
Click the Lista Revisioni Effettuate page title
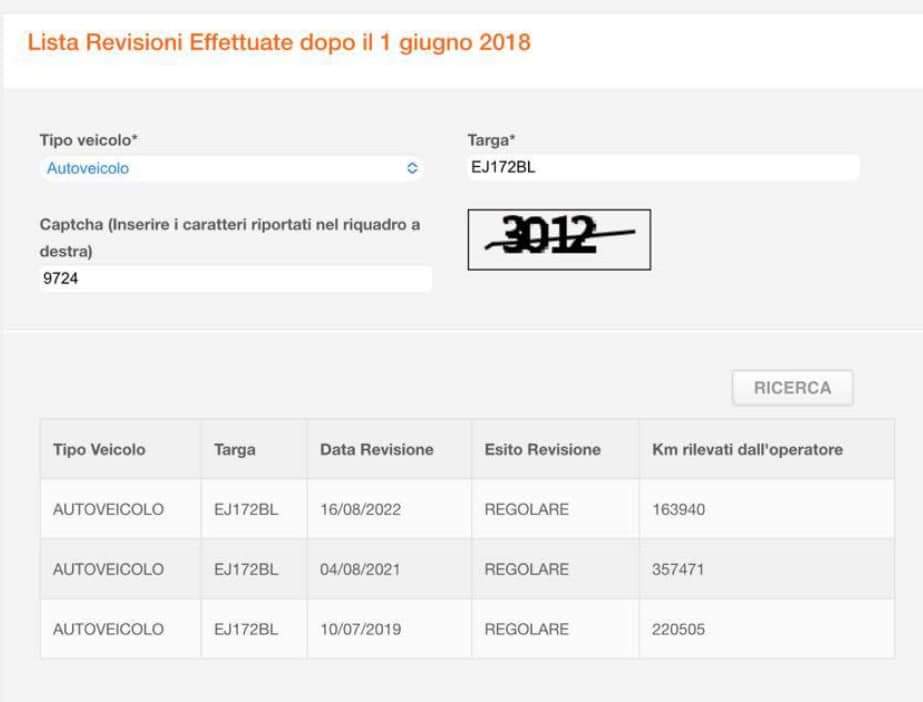pos(279,43)
